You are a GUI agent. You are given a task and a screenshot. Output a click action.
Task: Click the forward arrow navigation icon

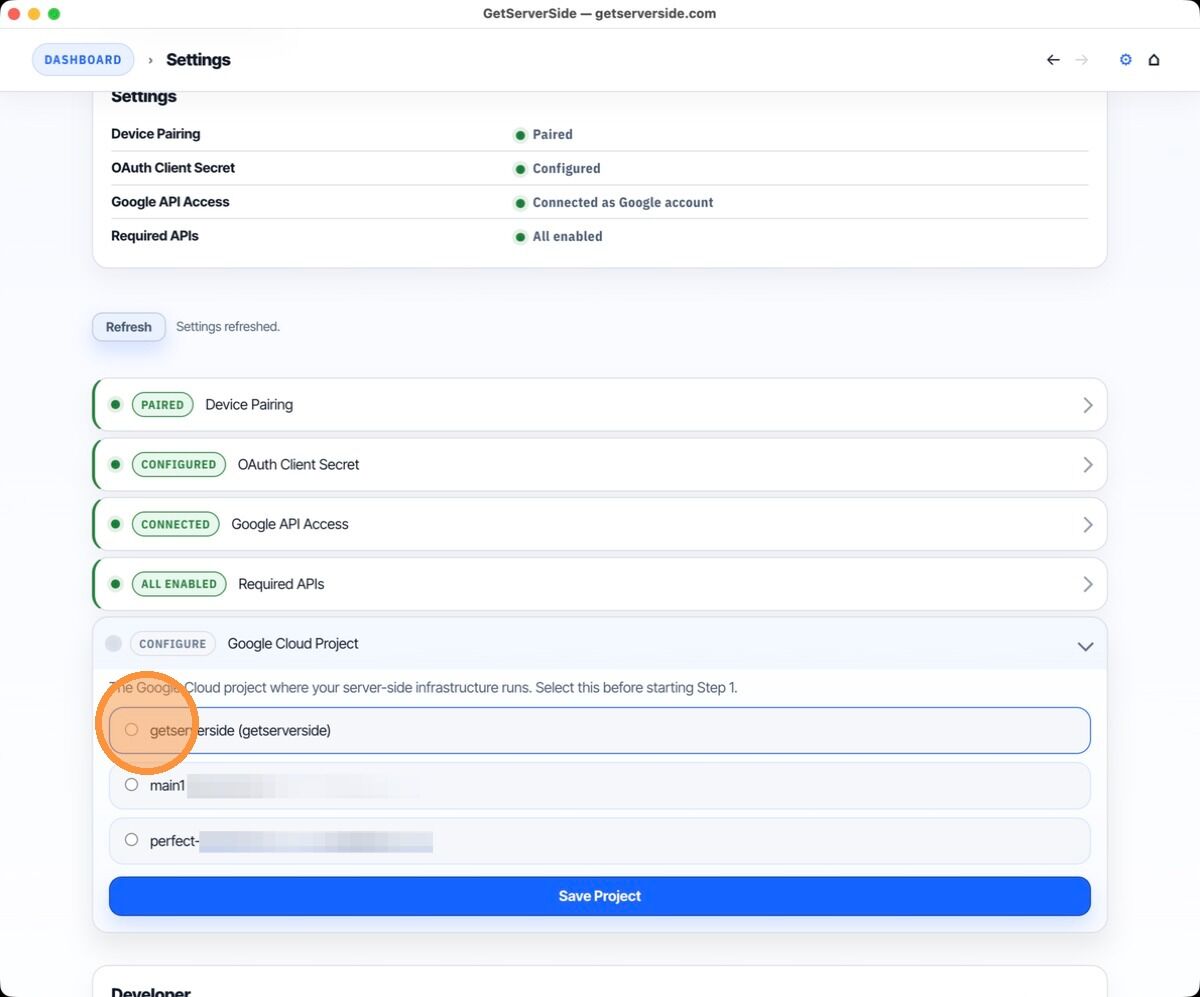tap(1081, 60)
